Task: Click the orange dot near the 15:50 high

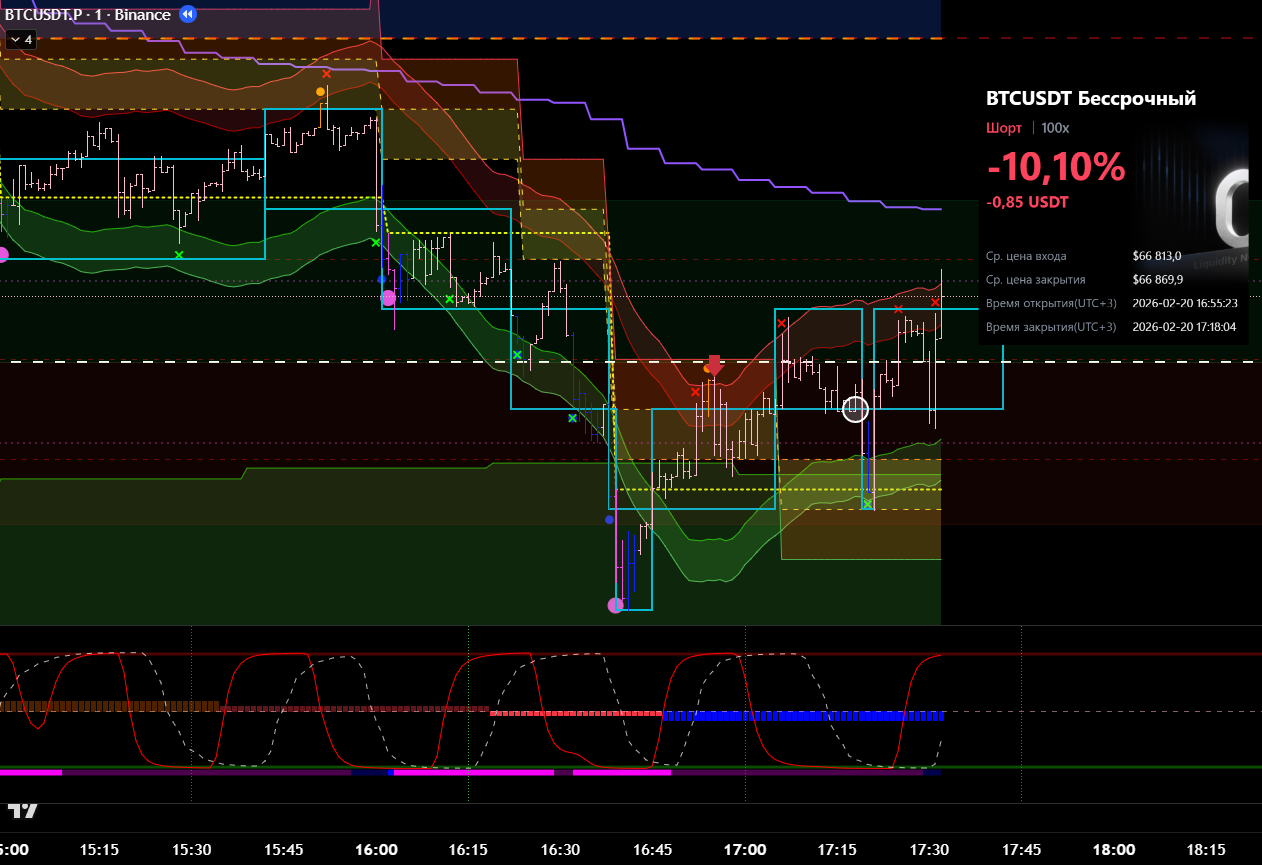Action: point(320,91)
